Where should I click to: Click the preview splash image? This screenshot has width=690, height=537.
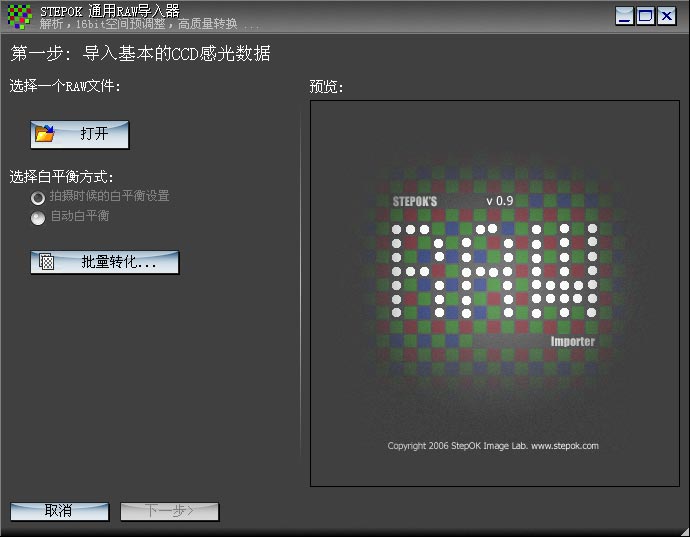click(x=495, y=294)
